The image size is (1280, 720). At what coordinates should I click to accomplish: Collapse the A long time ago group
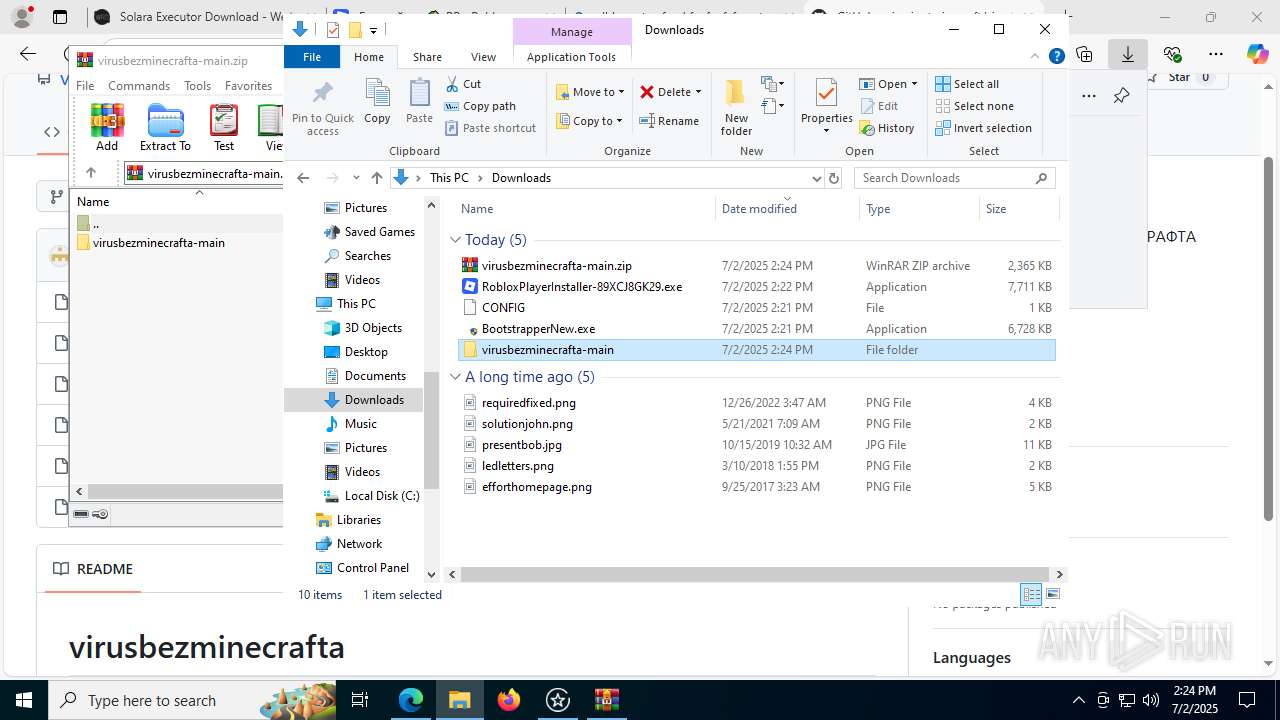coord(455,377)
